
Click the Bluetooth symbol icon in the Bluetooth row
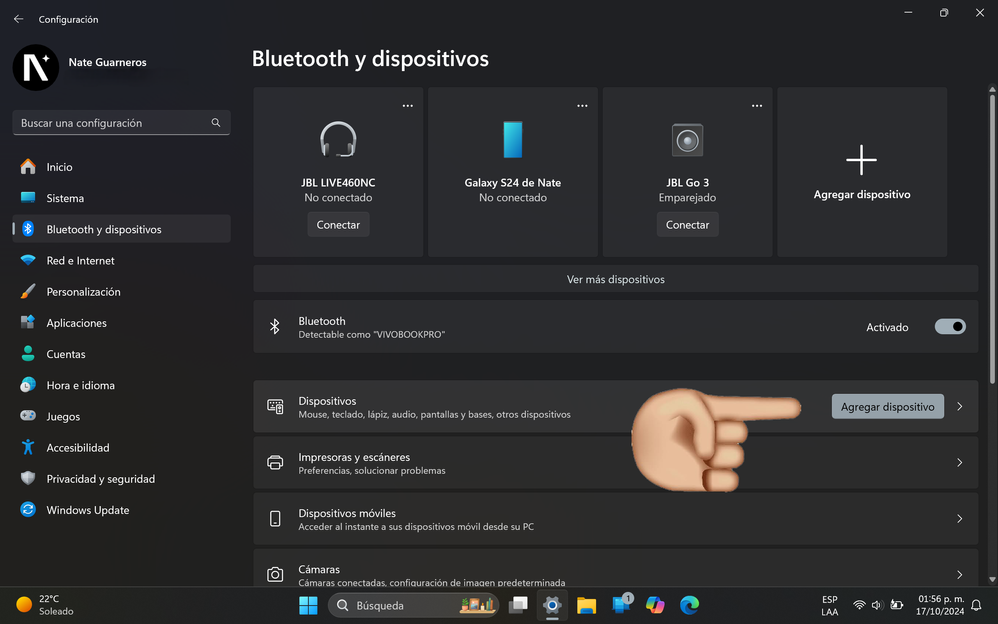tap(274, 327)
